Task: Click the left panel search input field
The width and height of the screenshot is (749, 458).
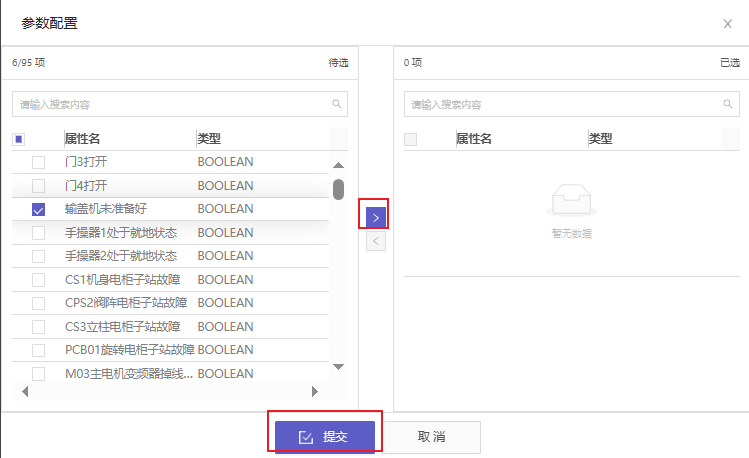Action: click(180, 104)
